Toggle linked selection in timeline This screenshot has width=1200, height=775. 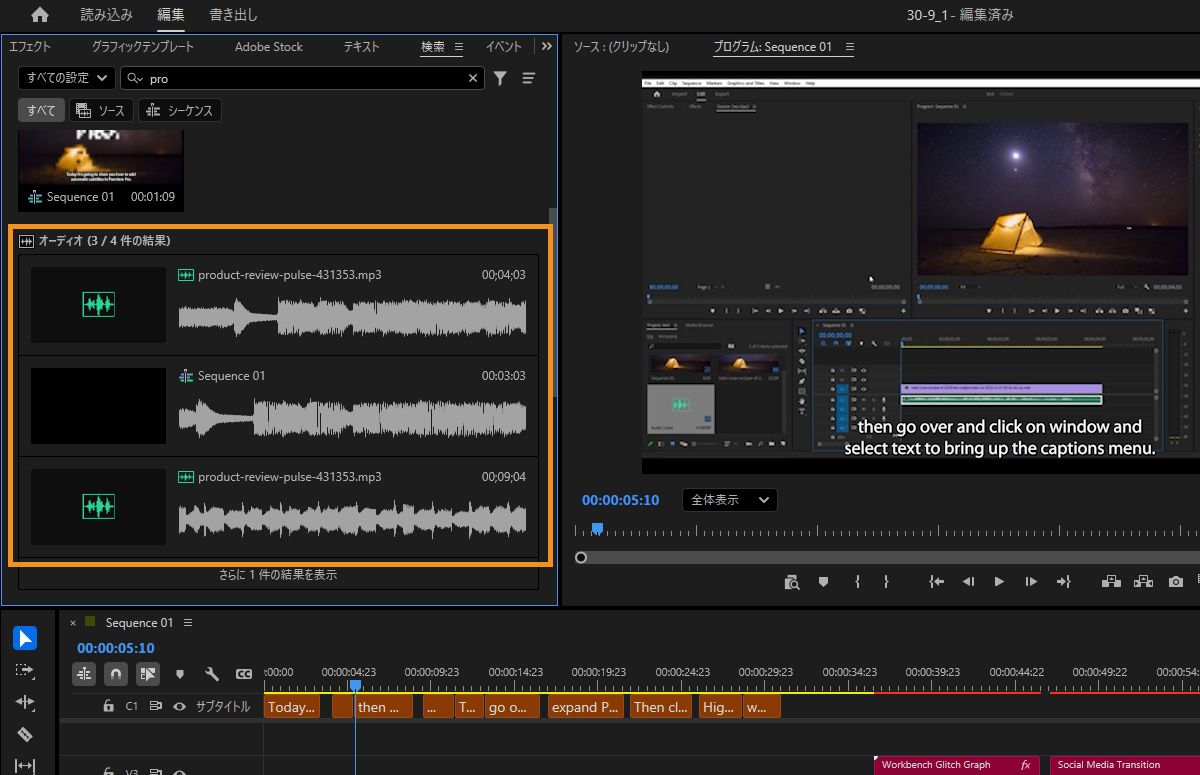[x=147, y=674]
